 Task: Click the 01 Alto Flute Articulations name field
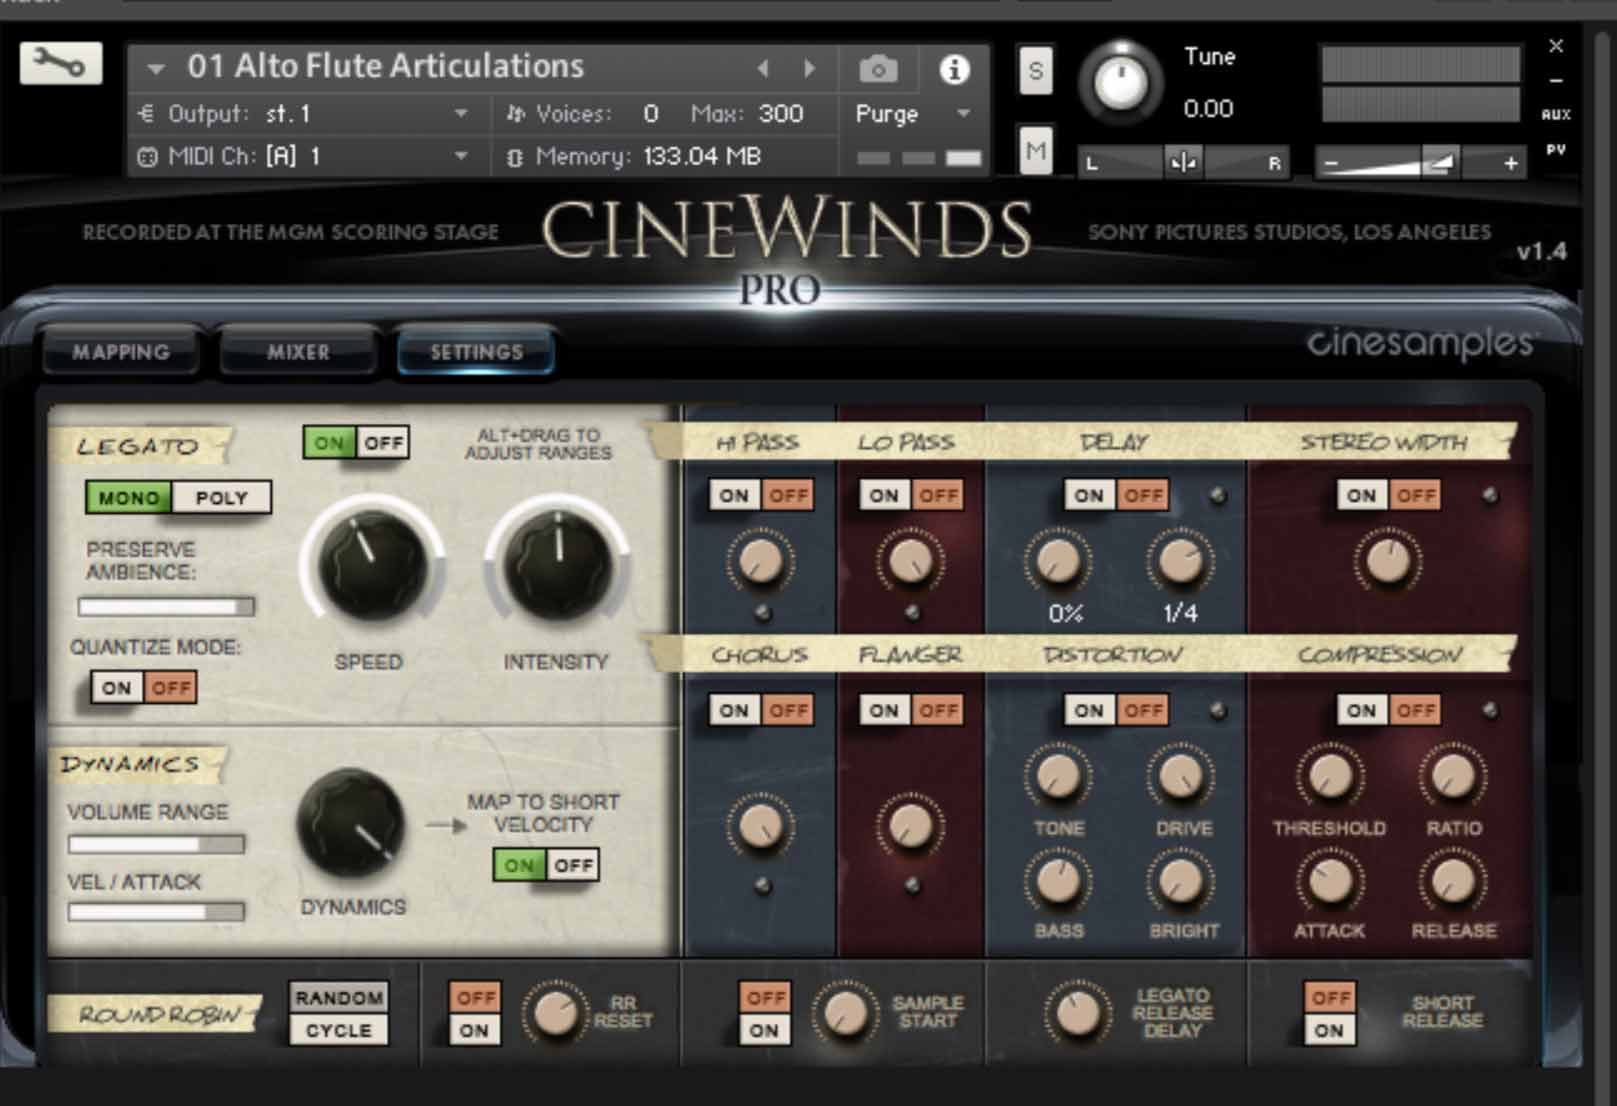(385, 66)
